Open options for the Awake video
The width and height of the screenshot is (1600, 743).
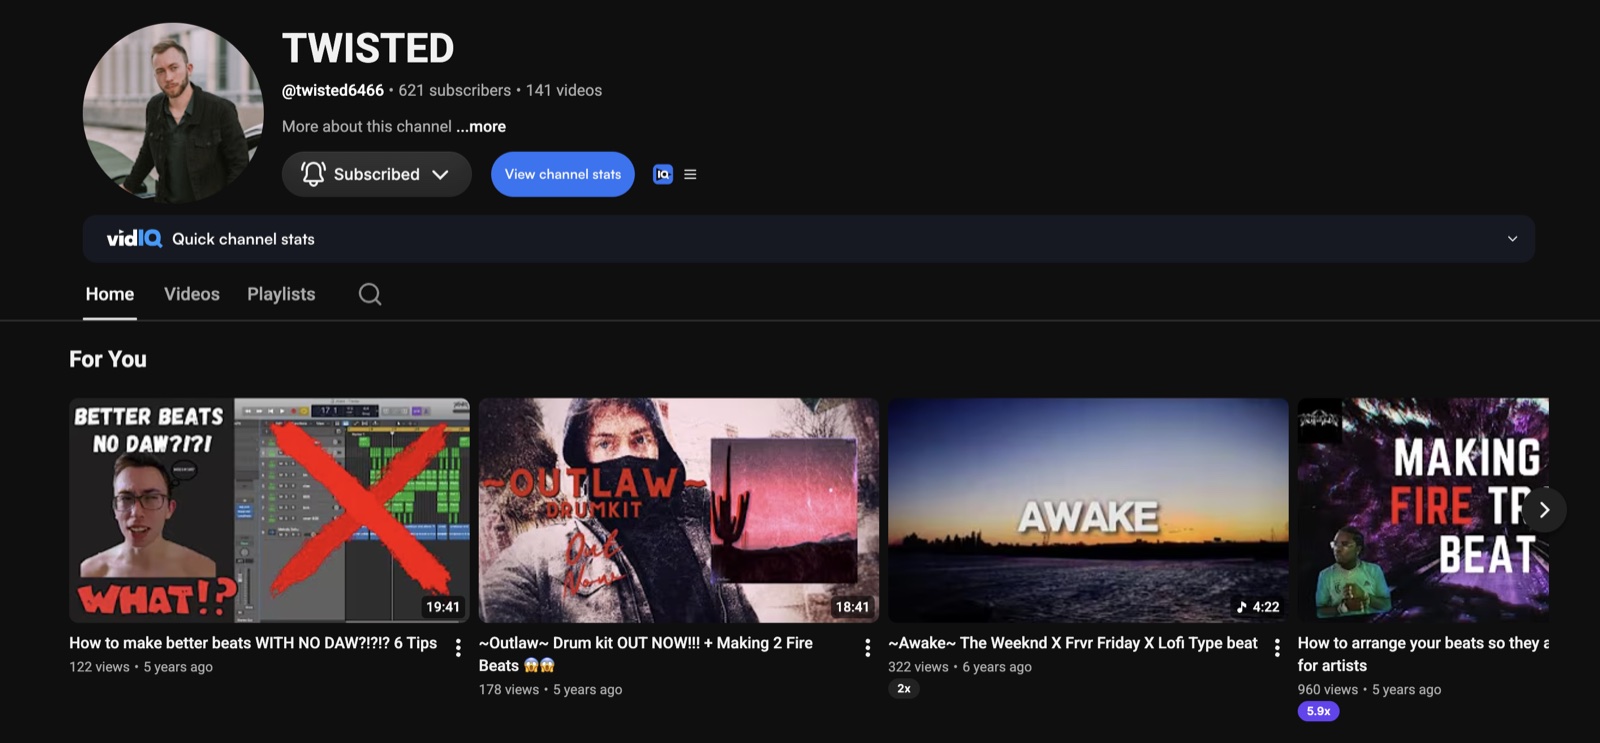pos(1277,648)
